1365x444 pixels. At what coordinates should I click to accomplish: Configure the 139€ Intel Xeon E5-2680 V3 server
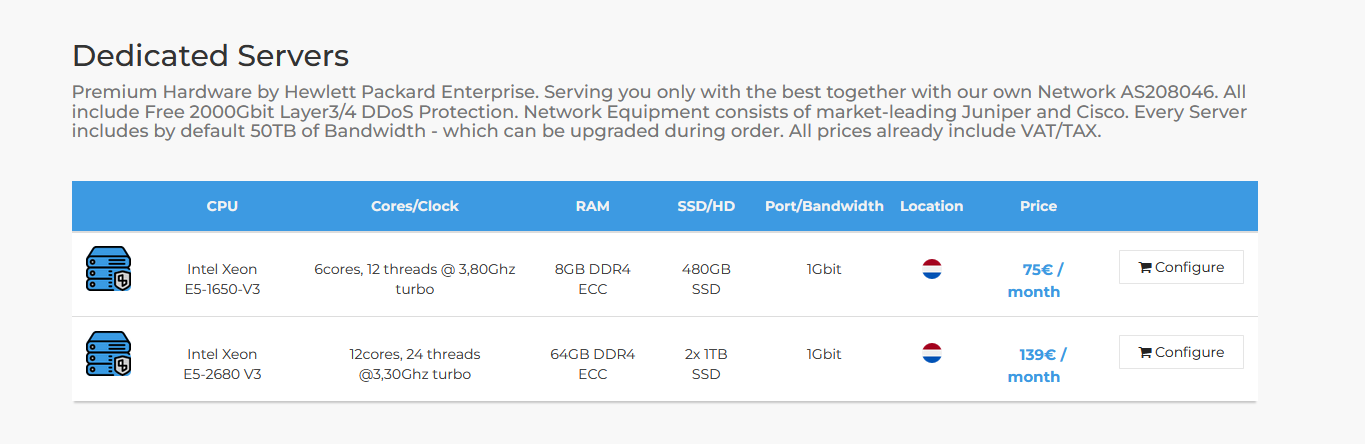coord(1181,352)
